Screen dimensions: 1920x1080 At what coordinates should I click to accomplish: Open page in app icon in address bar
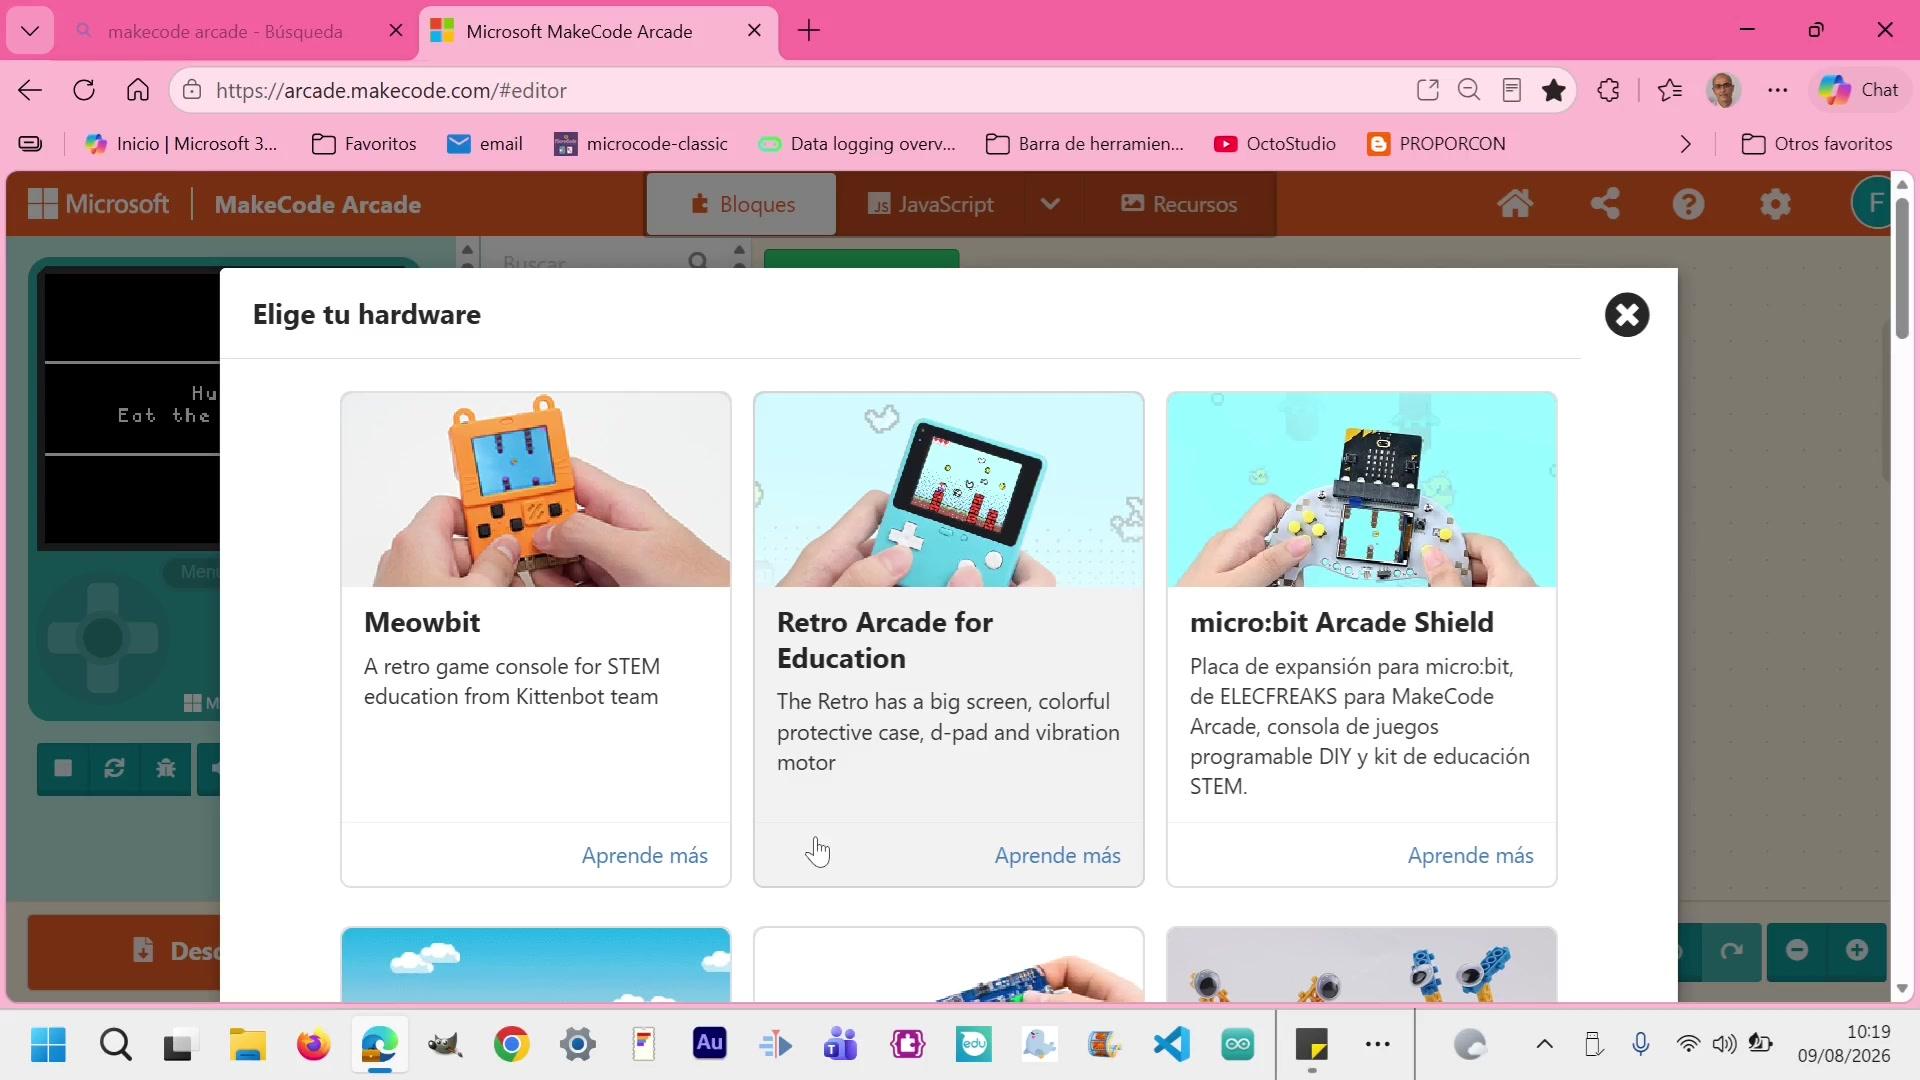coord(1428,90)
